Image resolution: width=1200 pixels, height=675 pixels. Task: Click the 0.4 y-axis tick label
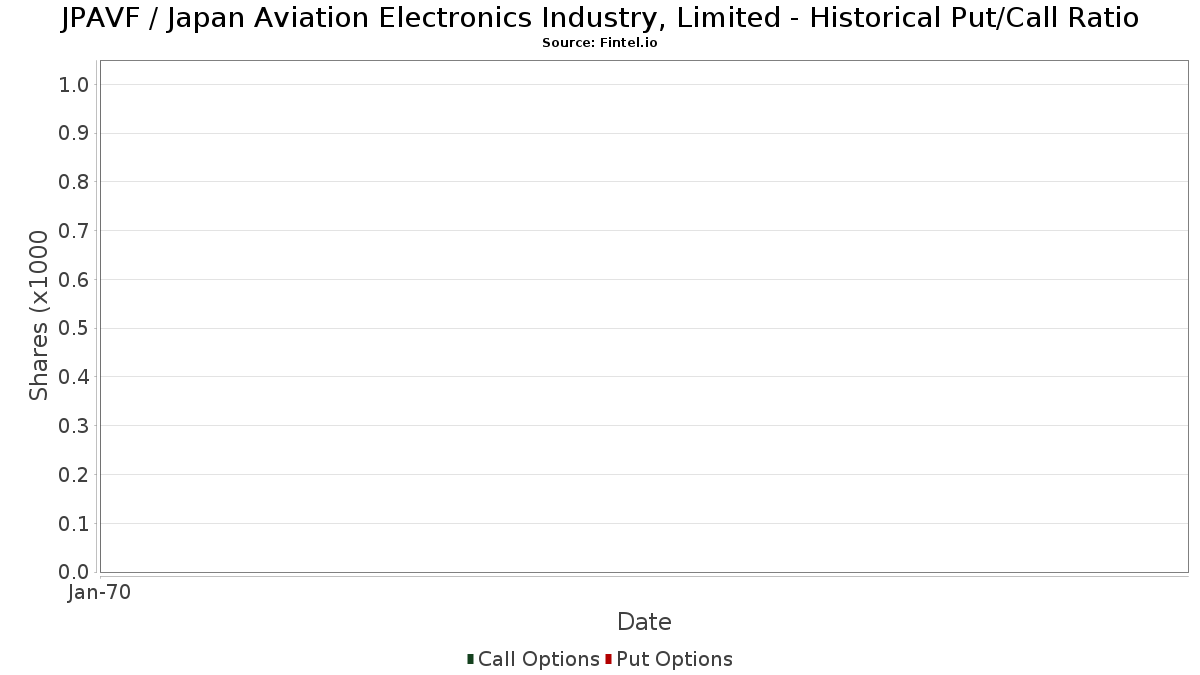click(75, 377)
